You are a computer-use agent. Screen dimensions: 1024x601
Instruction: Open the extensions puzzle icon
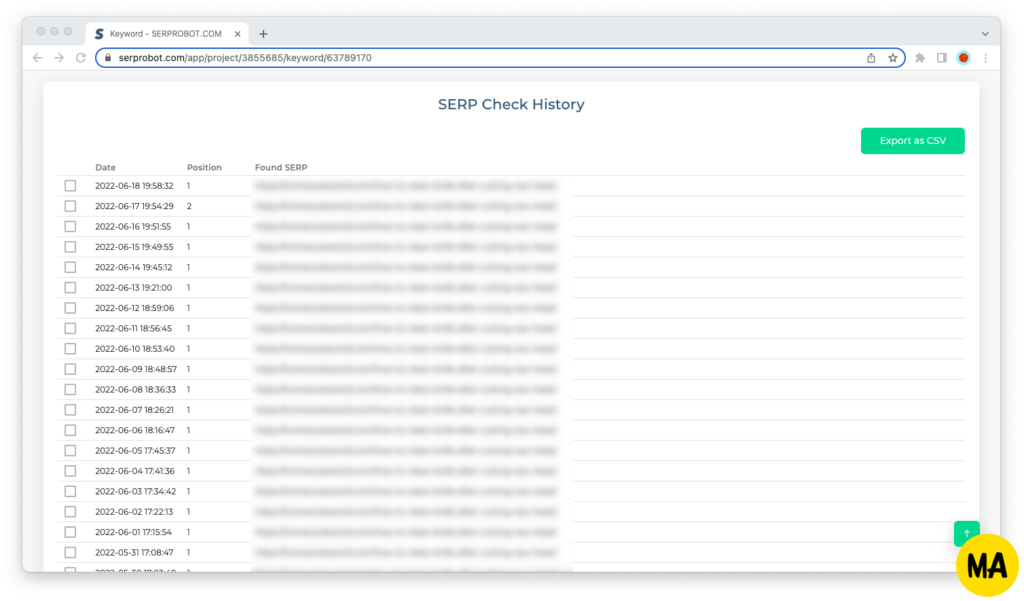click(x=920, y=58)
